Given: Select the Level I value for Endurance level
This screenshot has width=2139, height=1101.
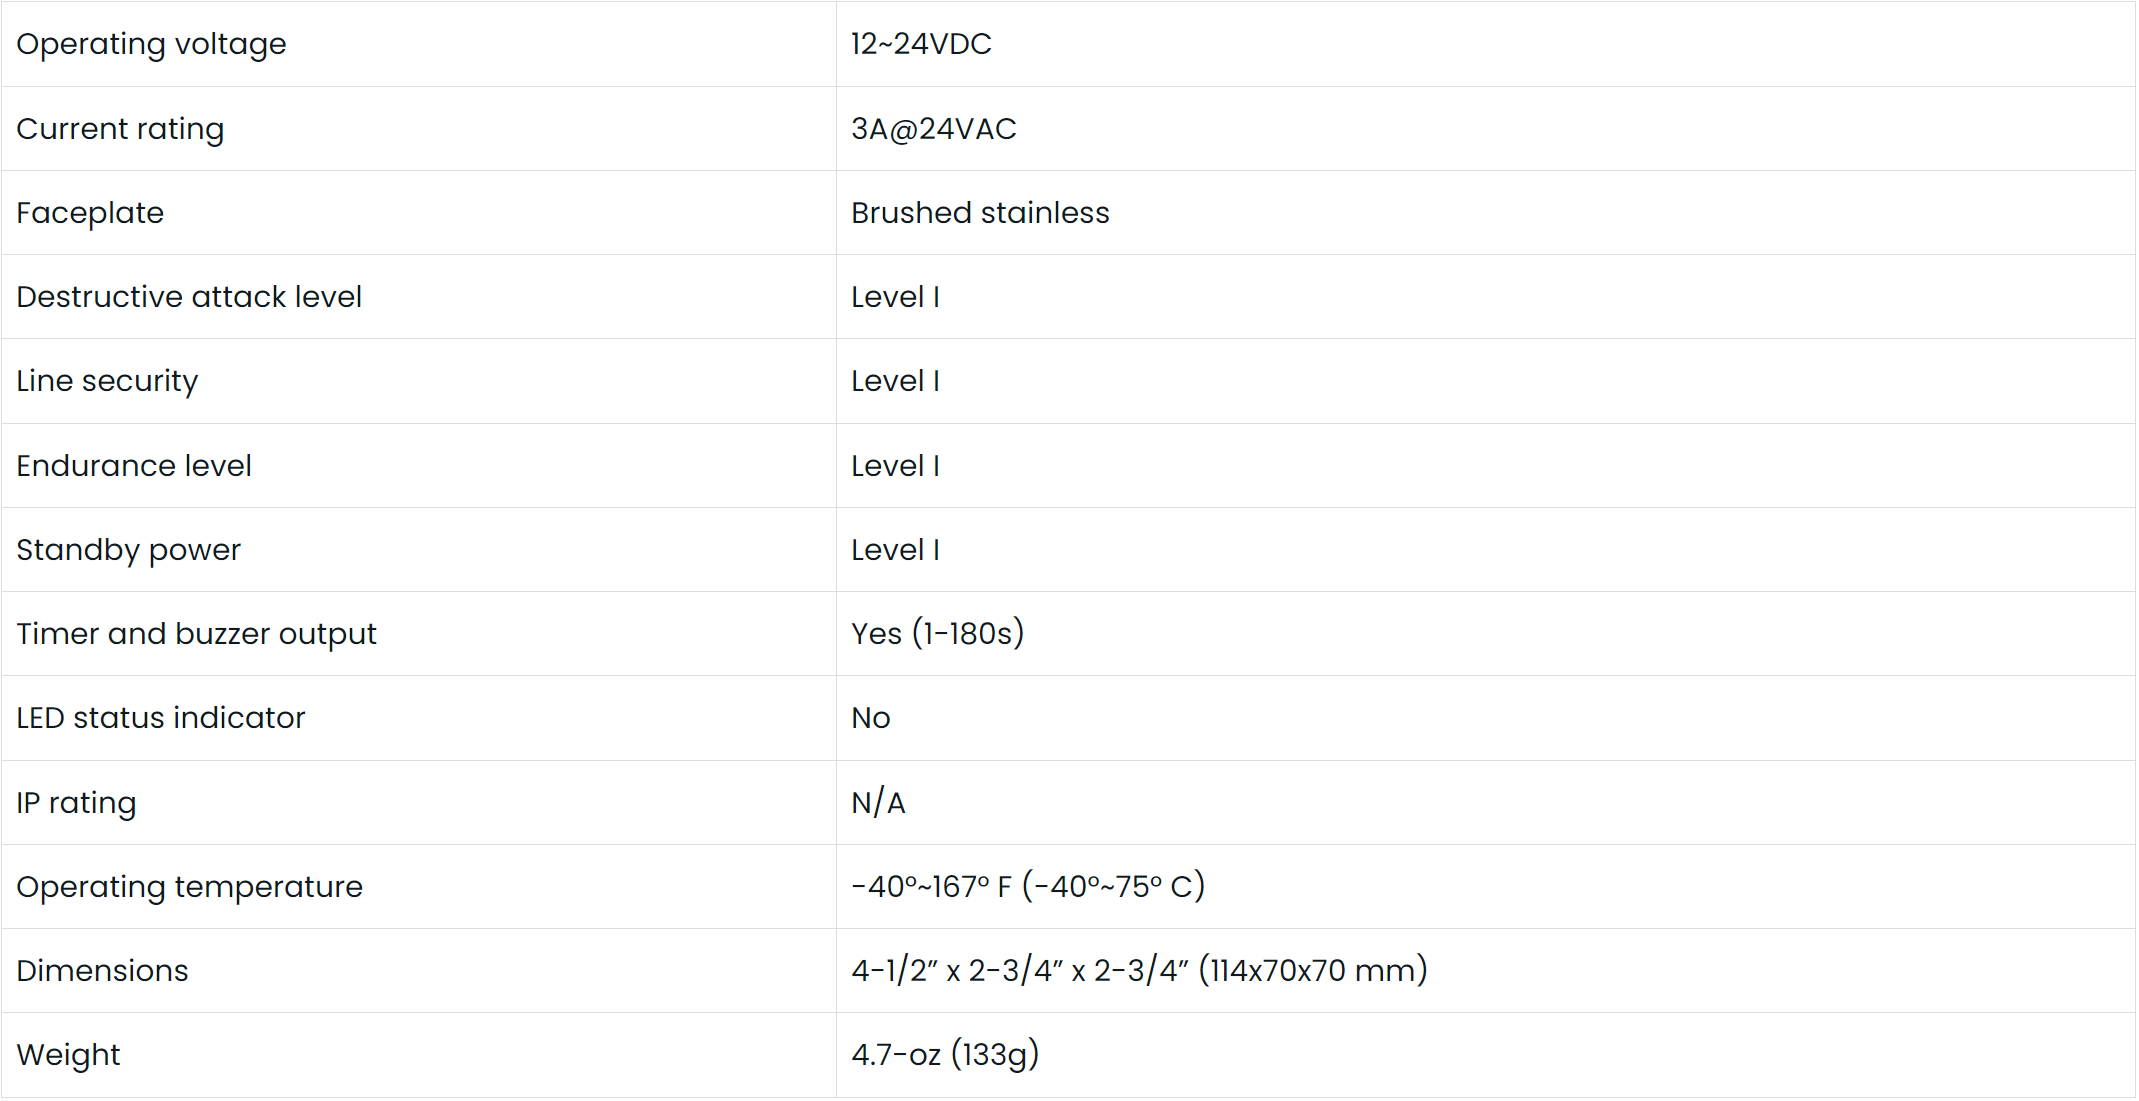Looking at the screenshot, I should 895,466.
